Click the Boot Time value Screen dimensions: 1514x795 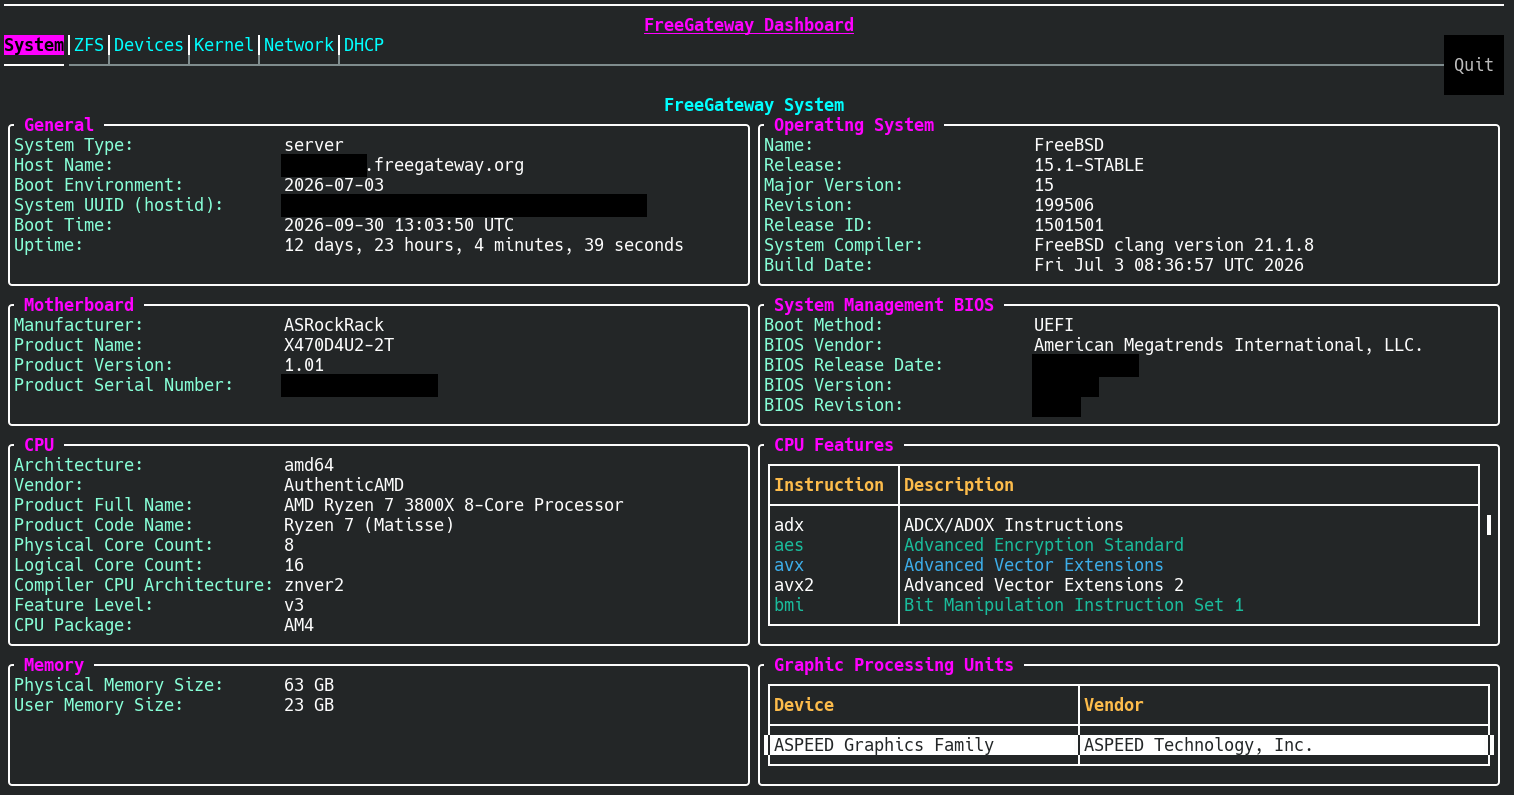click(x=399, y=225)
